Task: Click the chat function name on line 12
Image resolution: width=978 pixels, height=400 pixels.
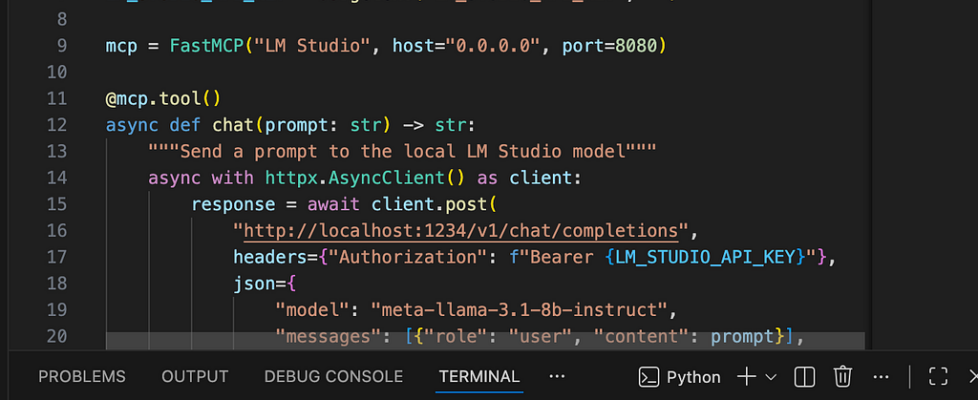Action: coord(233,125)
